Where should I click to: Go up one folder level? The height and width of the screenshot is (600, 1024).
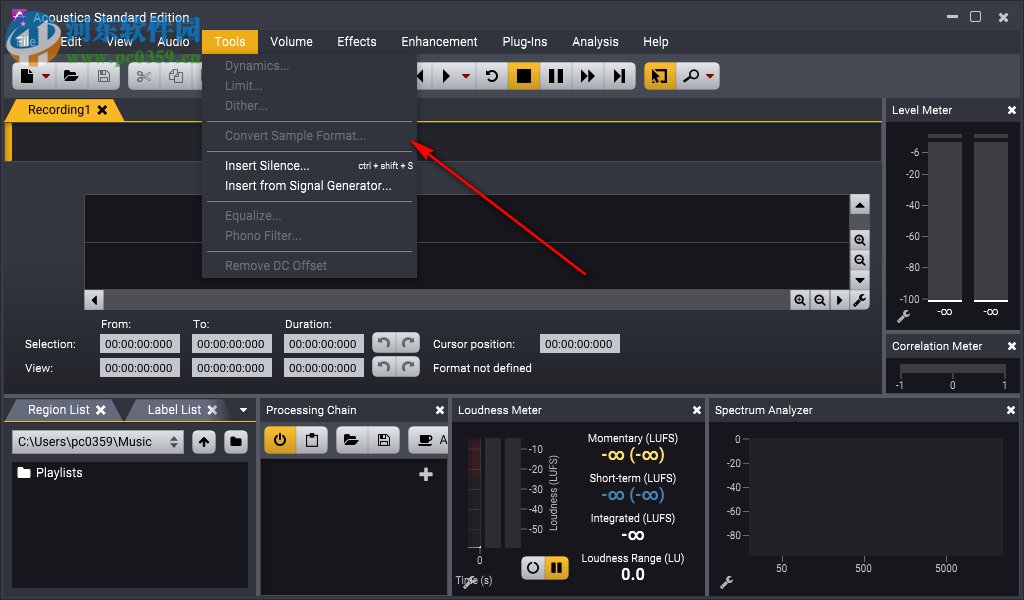coord(204,441)
